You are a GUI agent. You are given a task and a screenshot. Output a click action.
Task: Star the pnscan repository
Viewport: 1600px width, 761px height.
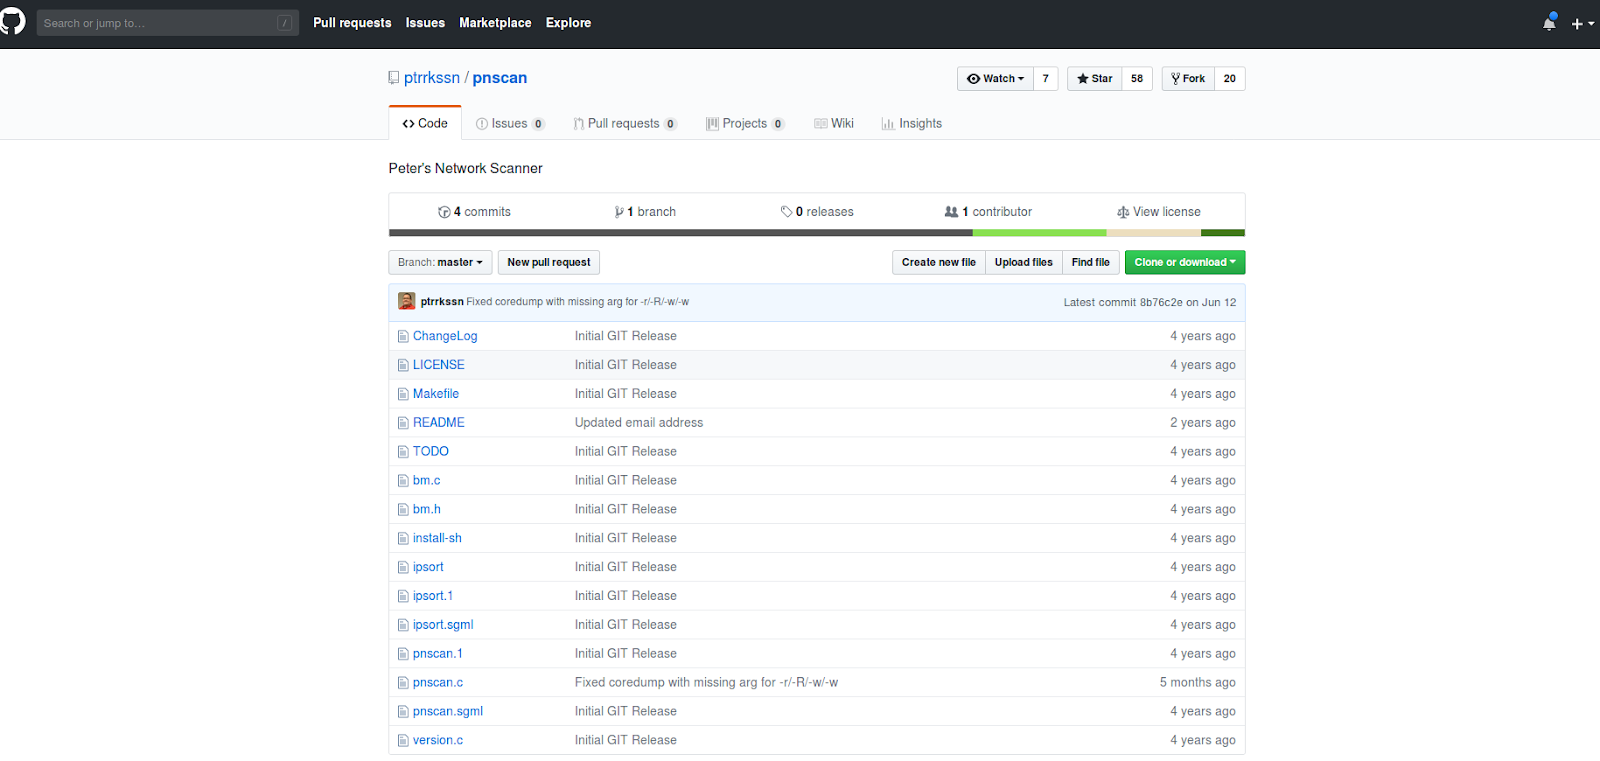click(1095, 78)
